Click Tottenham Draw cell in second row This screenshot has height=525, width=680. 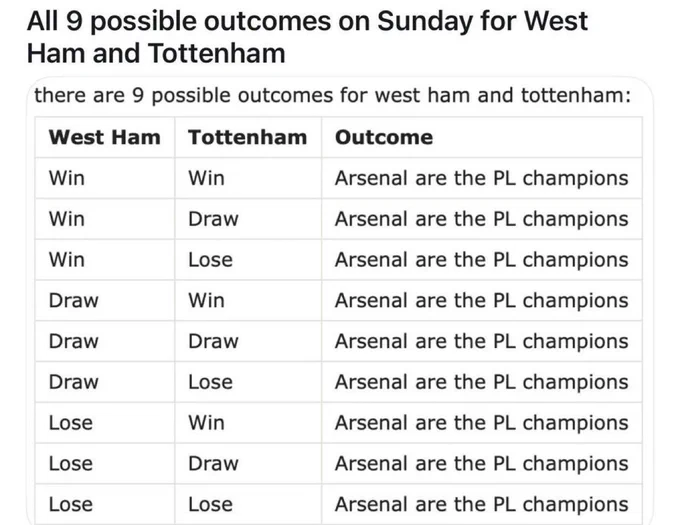[x=213, y=219]
